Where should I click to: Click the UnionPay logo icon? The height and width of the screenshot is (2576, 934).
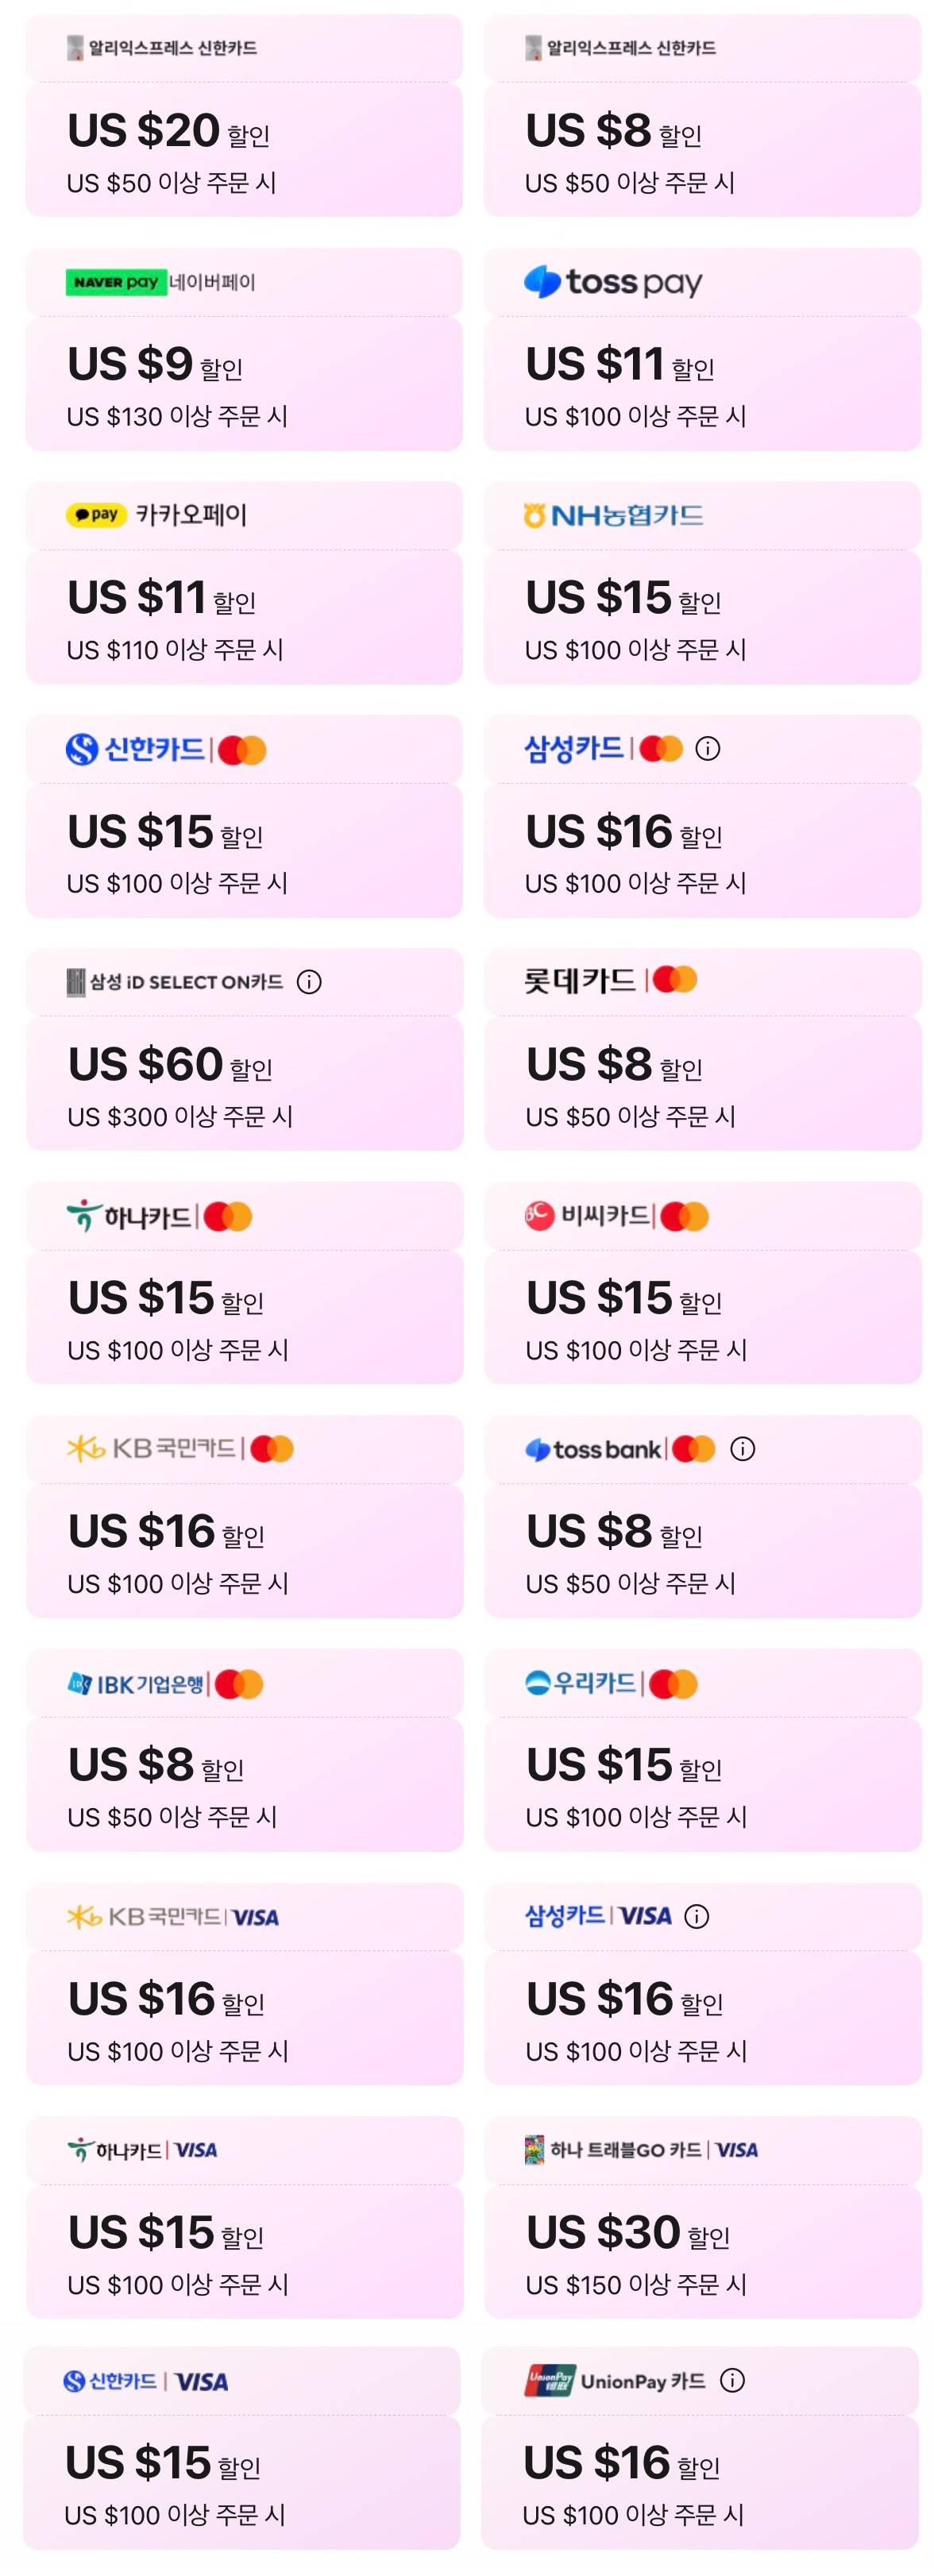(x=549, y=2380)
